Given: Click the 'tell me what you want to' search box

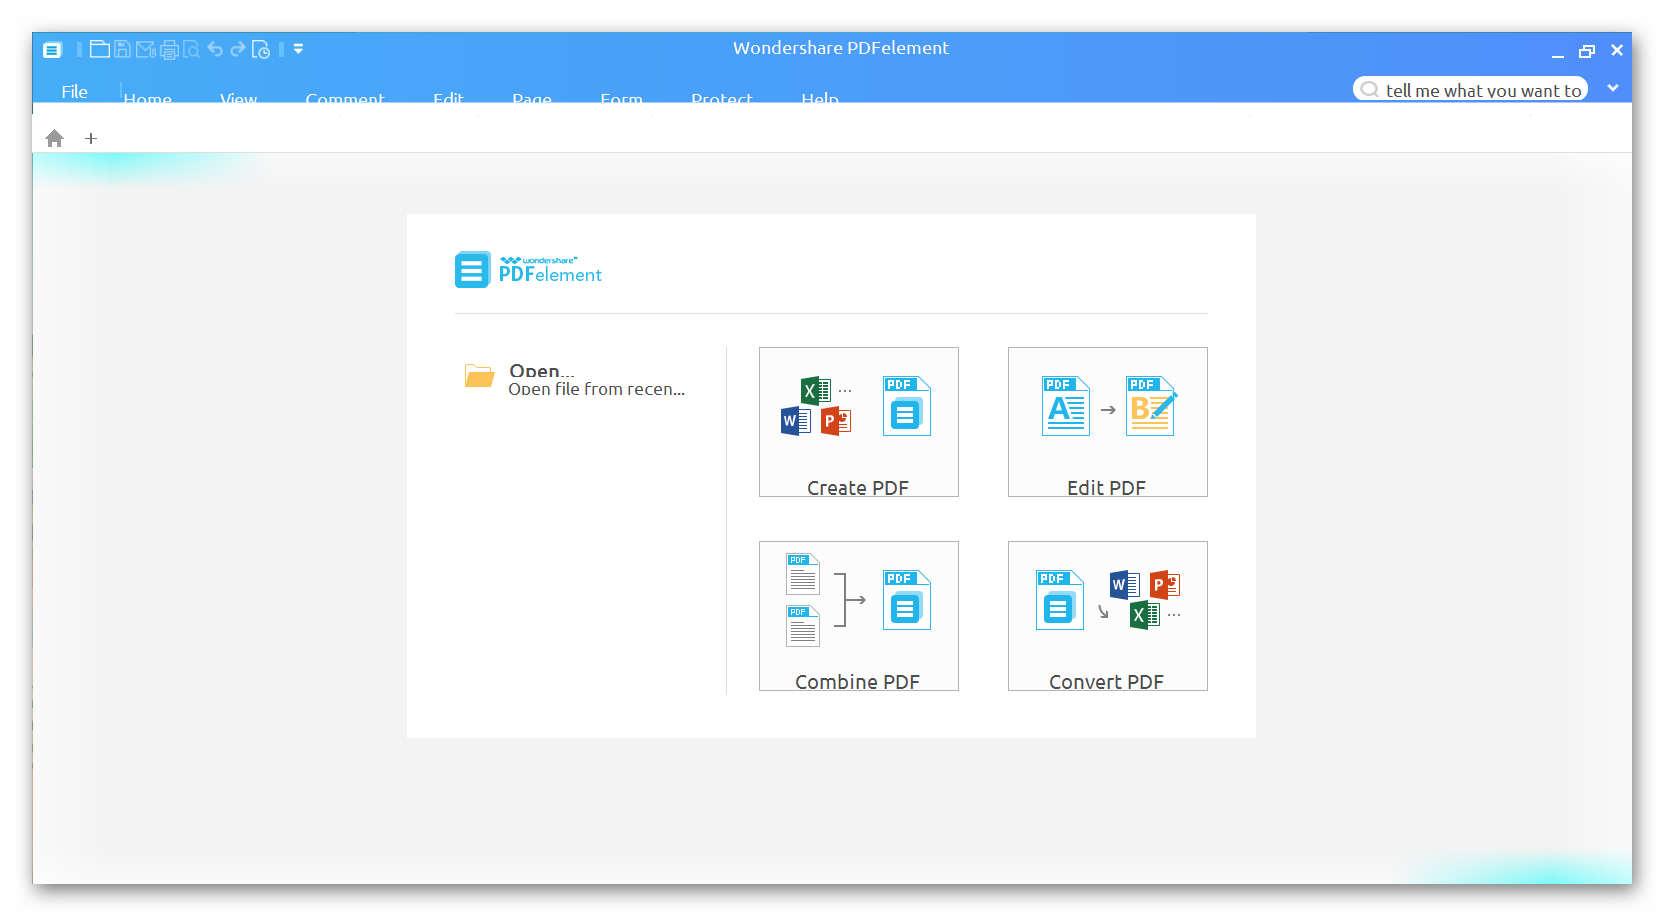Looking at the screenshot, I should pos(1470,89).
